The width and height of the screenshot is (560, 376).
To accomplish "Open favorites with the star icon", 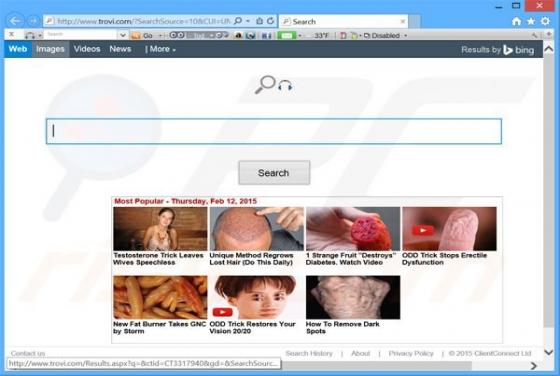I will click(x=531, y=21).
